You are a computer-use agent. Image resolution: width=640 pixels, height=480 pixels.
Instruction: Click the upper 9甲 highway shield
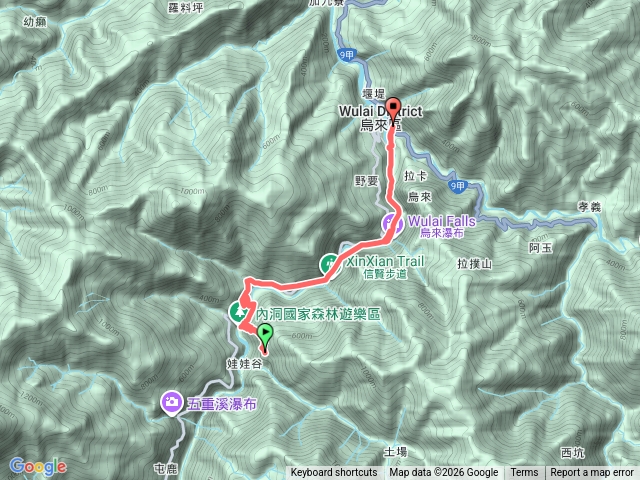click(347, 55)
